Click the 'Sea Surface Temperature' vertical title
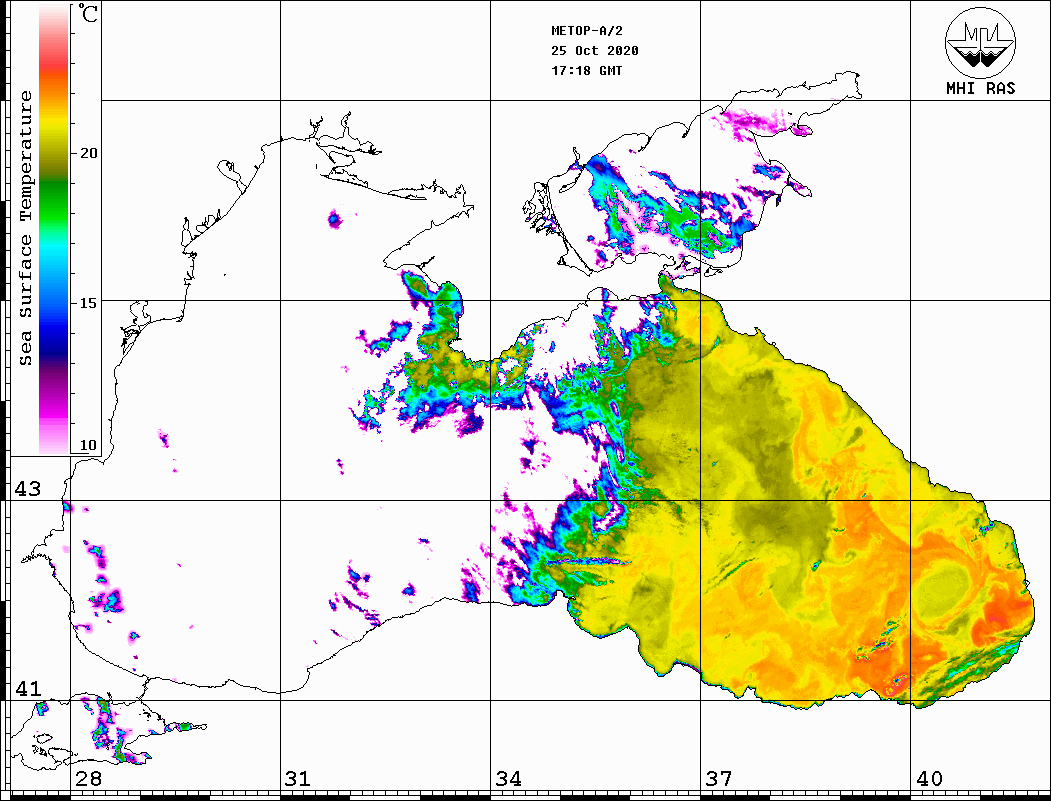The height and width of the screenshot is (801, 1051). point(25,229)
